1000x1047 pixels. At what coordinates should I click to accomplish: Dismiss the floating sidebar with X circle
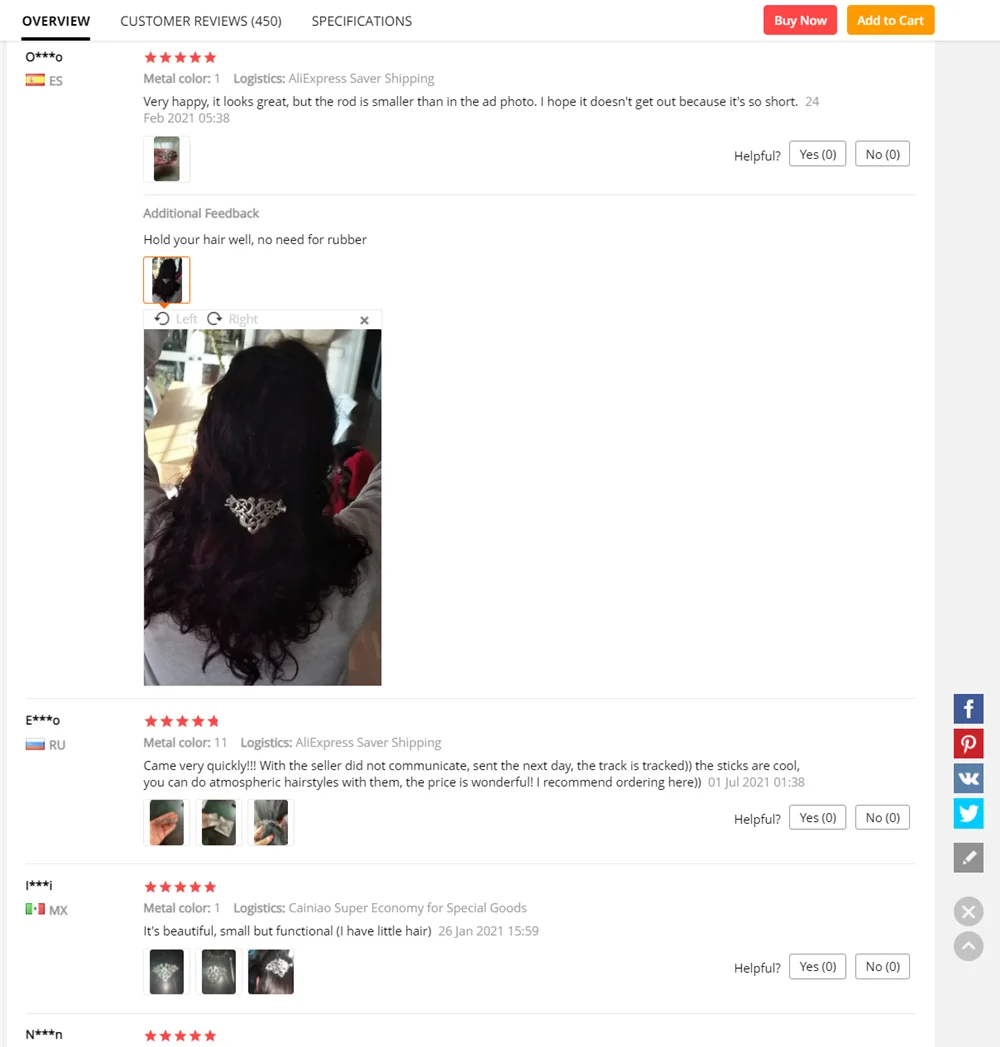pos(968,911)
